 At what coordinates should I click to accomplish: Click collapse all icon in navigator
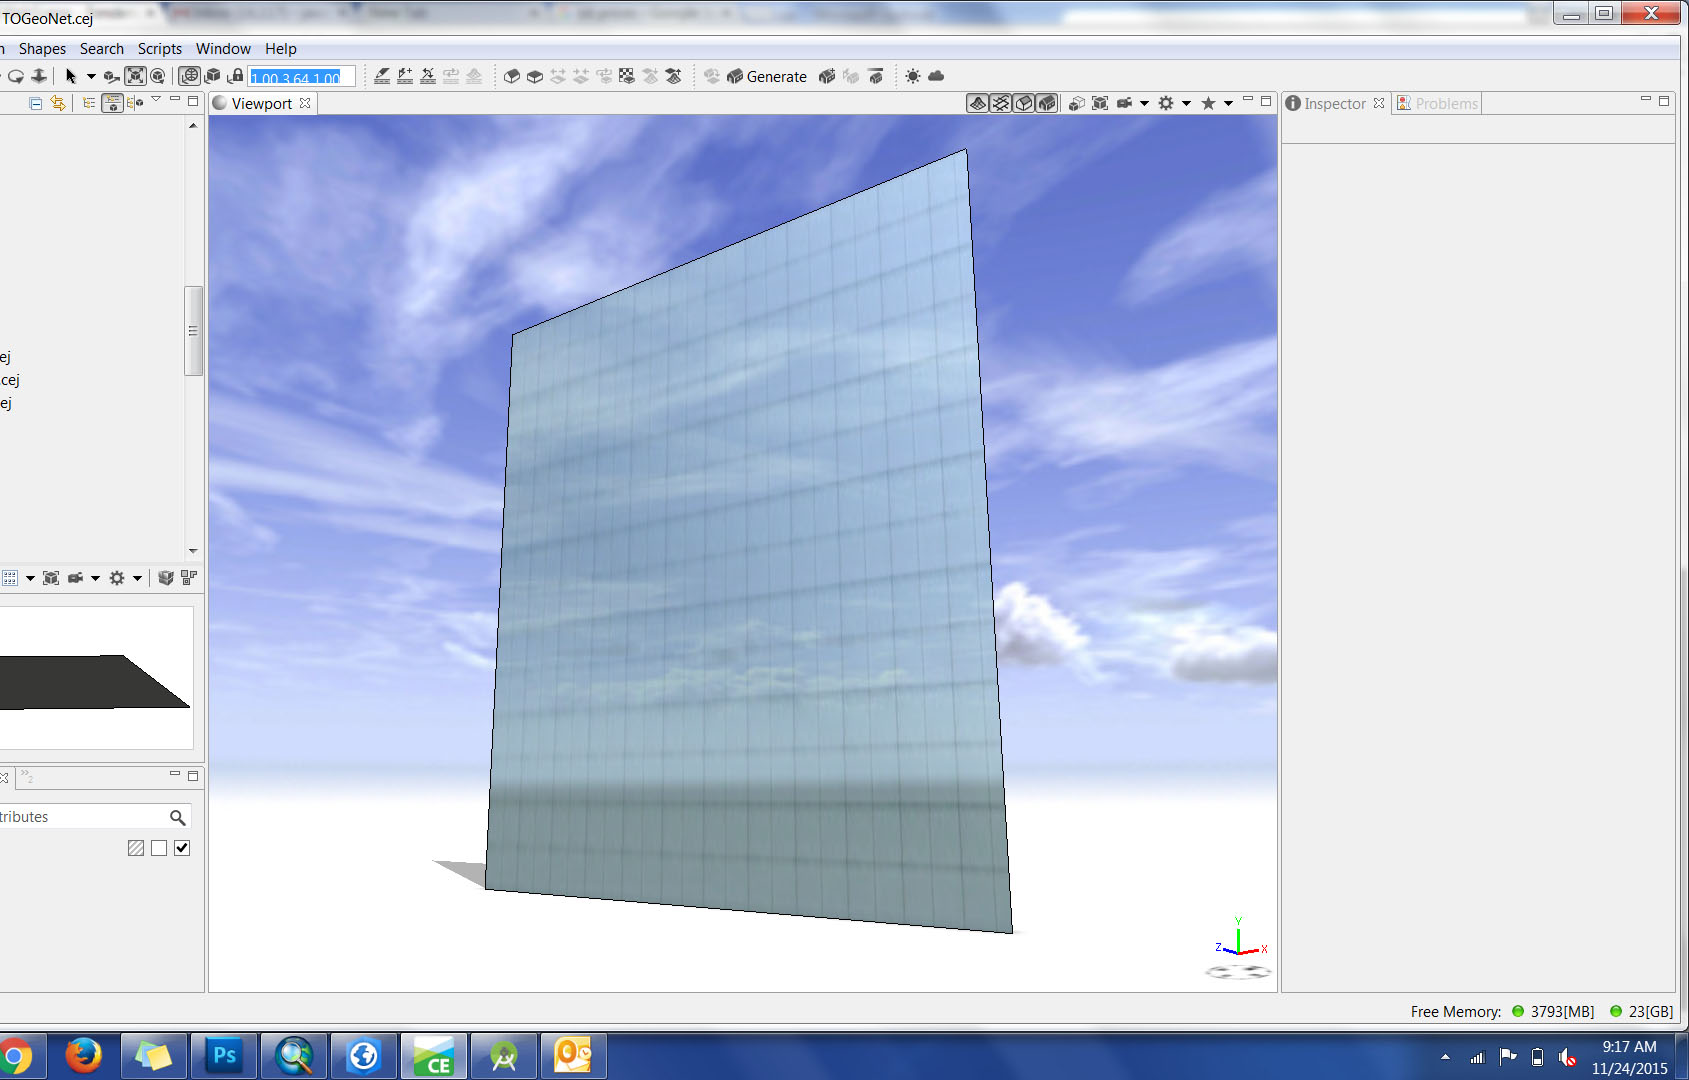[36, 103]
